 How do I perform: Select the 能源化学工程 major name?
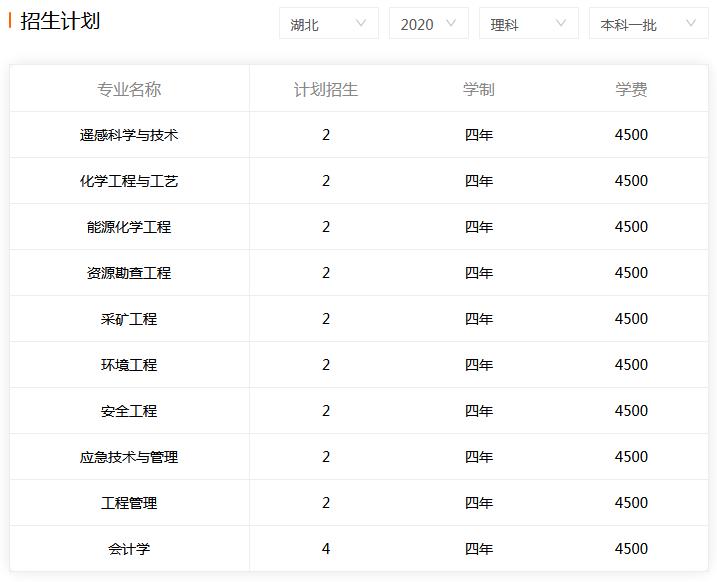[129, 227]
